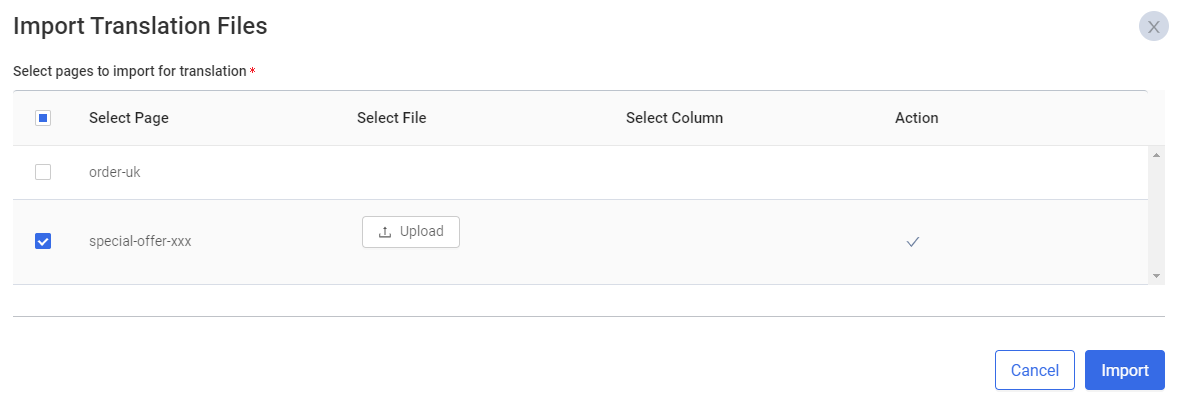Click the Select File column header
1183x408 pixels.
392,118
